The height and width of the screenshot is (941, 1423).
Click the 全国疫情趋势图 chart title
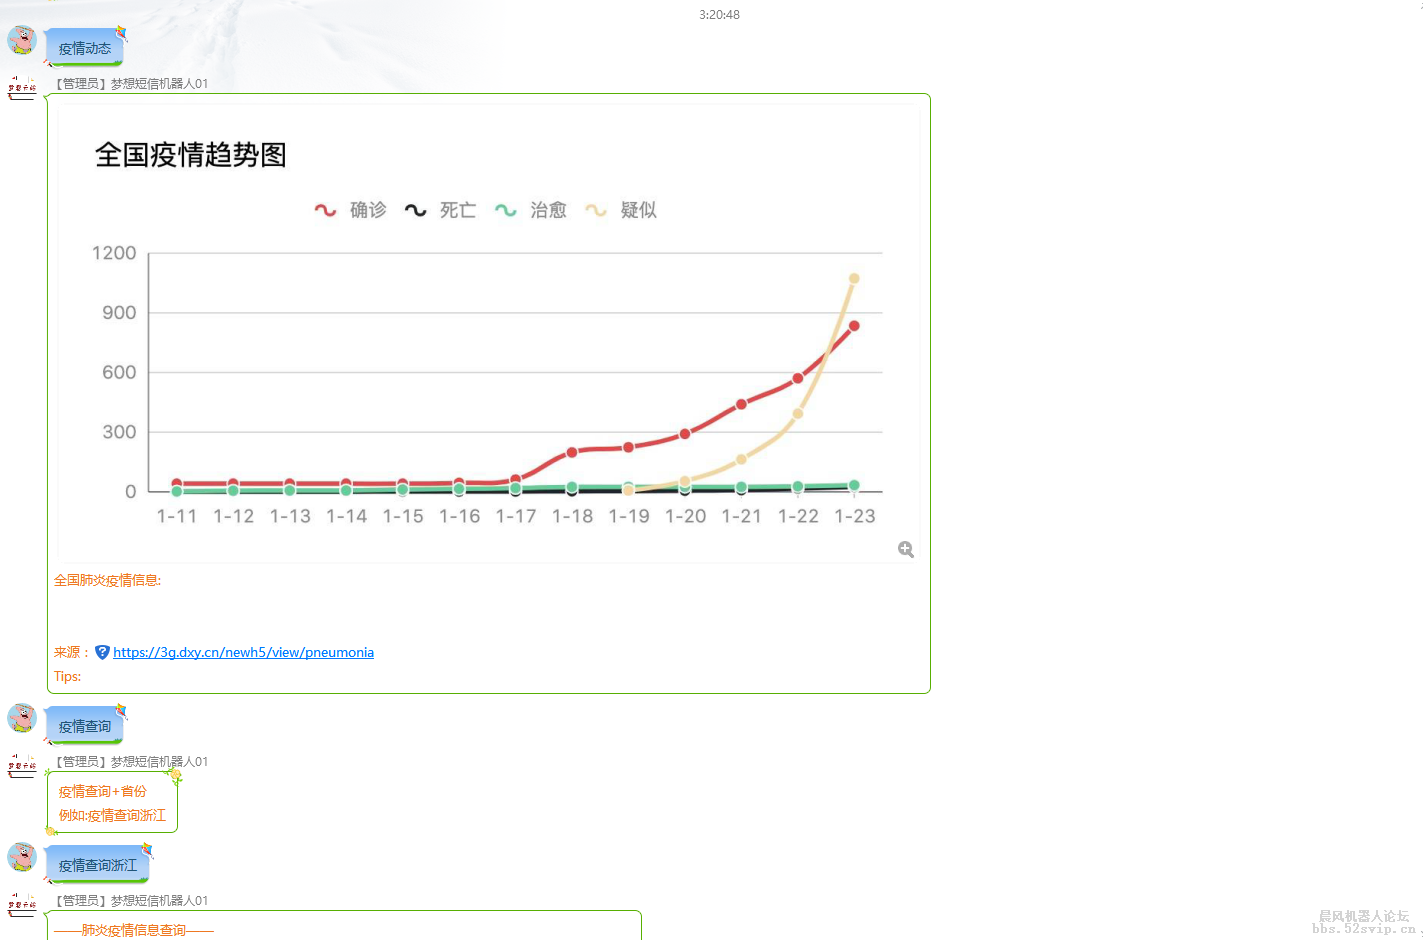click(x=191, y=155)
